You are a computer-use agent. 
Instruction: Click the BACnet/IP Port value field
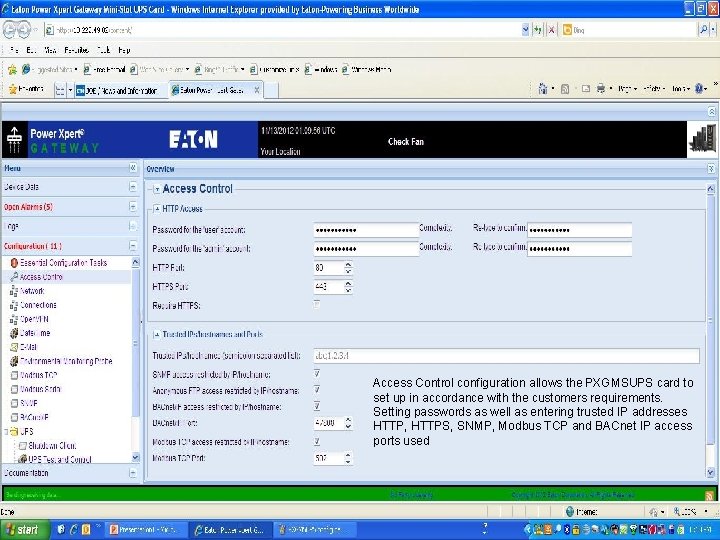click(329, 423)
